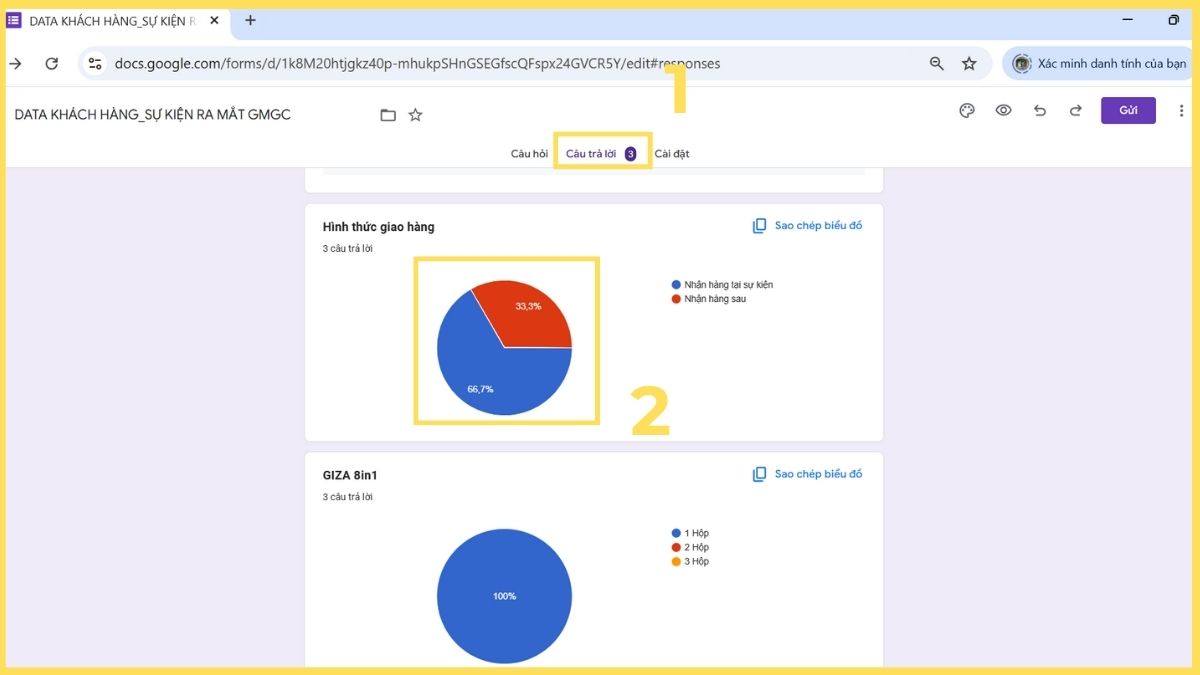Open the theme customization palette icon
This screenshot has height=675, width=1200.
pyautogui.click(x=966, y=110)
